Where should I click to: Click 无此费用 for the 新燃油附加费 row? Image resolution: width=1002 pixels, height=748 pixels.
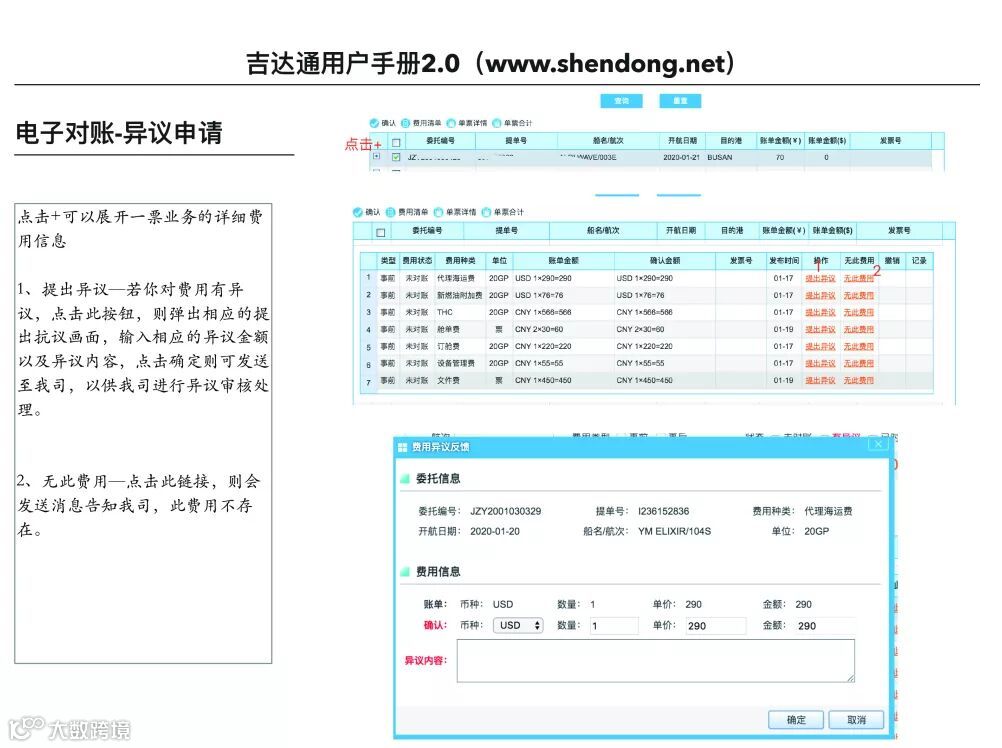pos(859,296)
